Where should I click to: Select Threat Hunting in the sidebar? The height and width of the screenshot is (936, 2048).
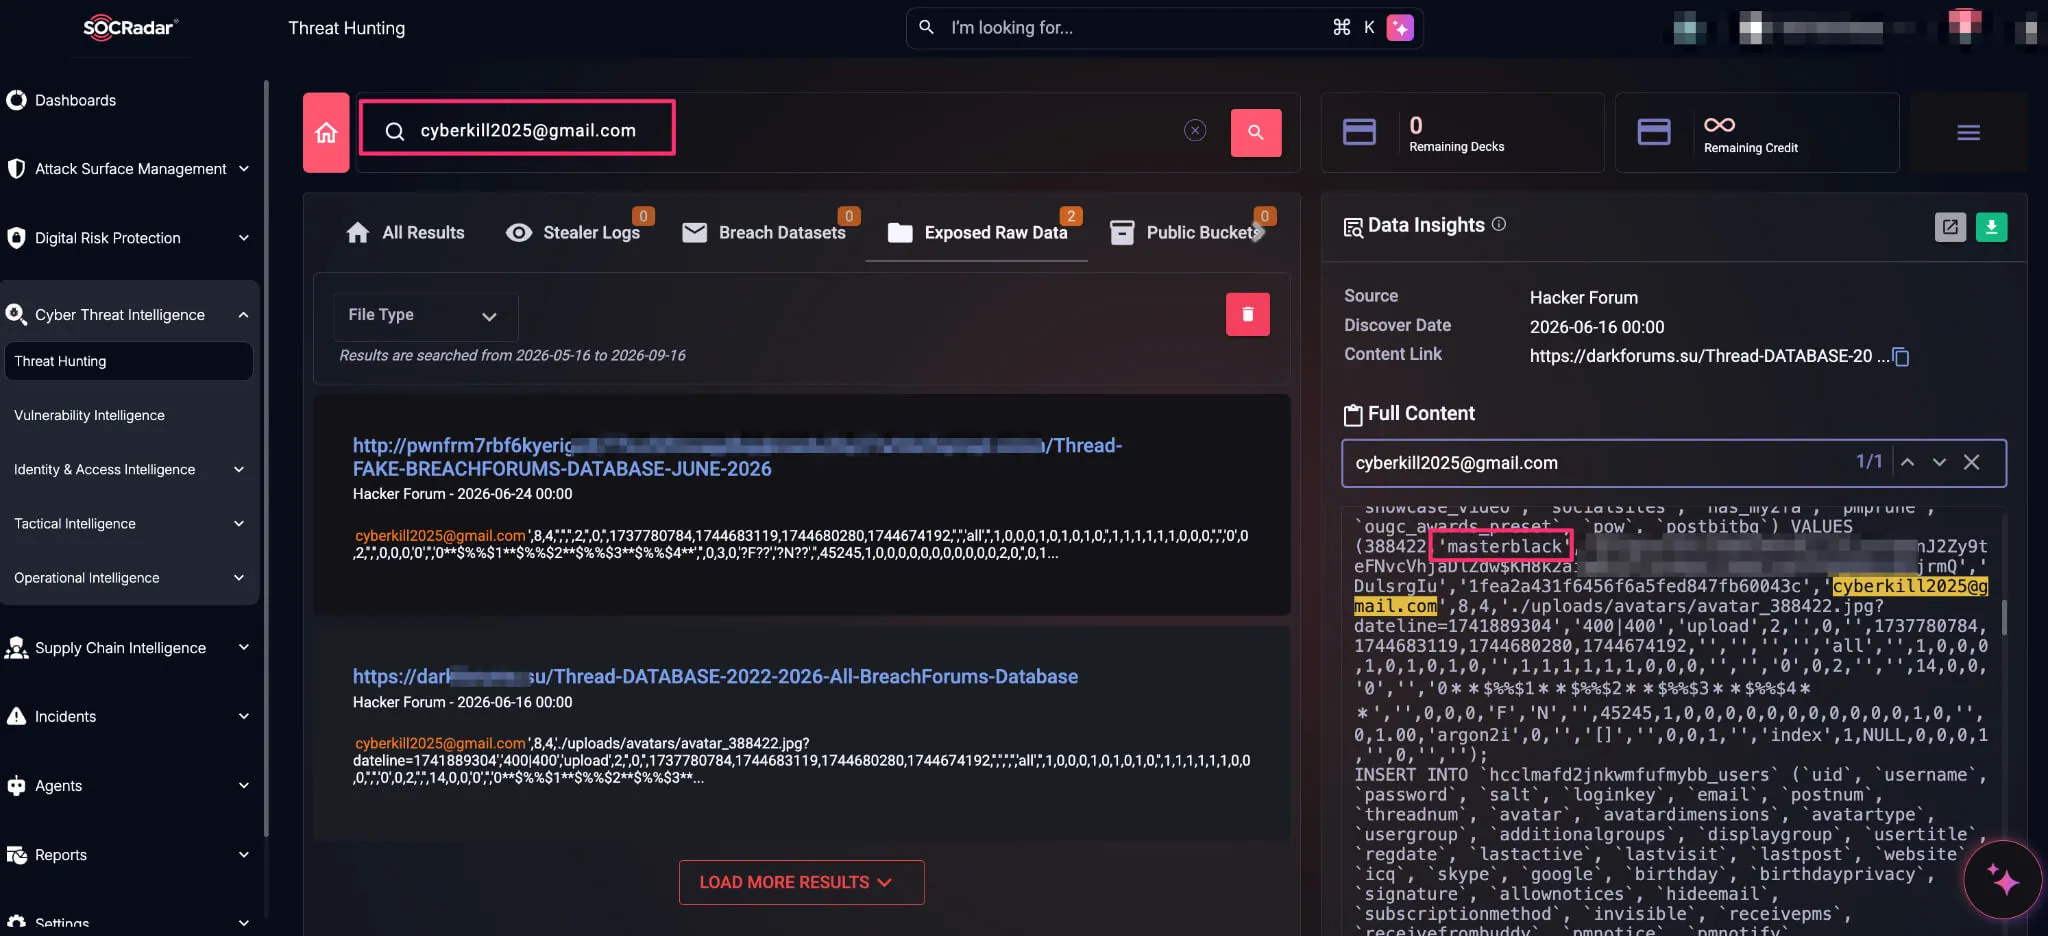coord(128,361)
